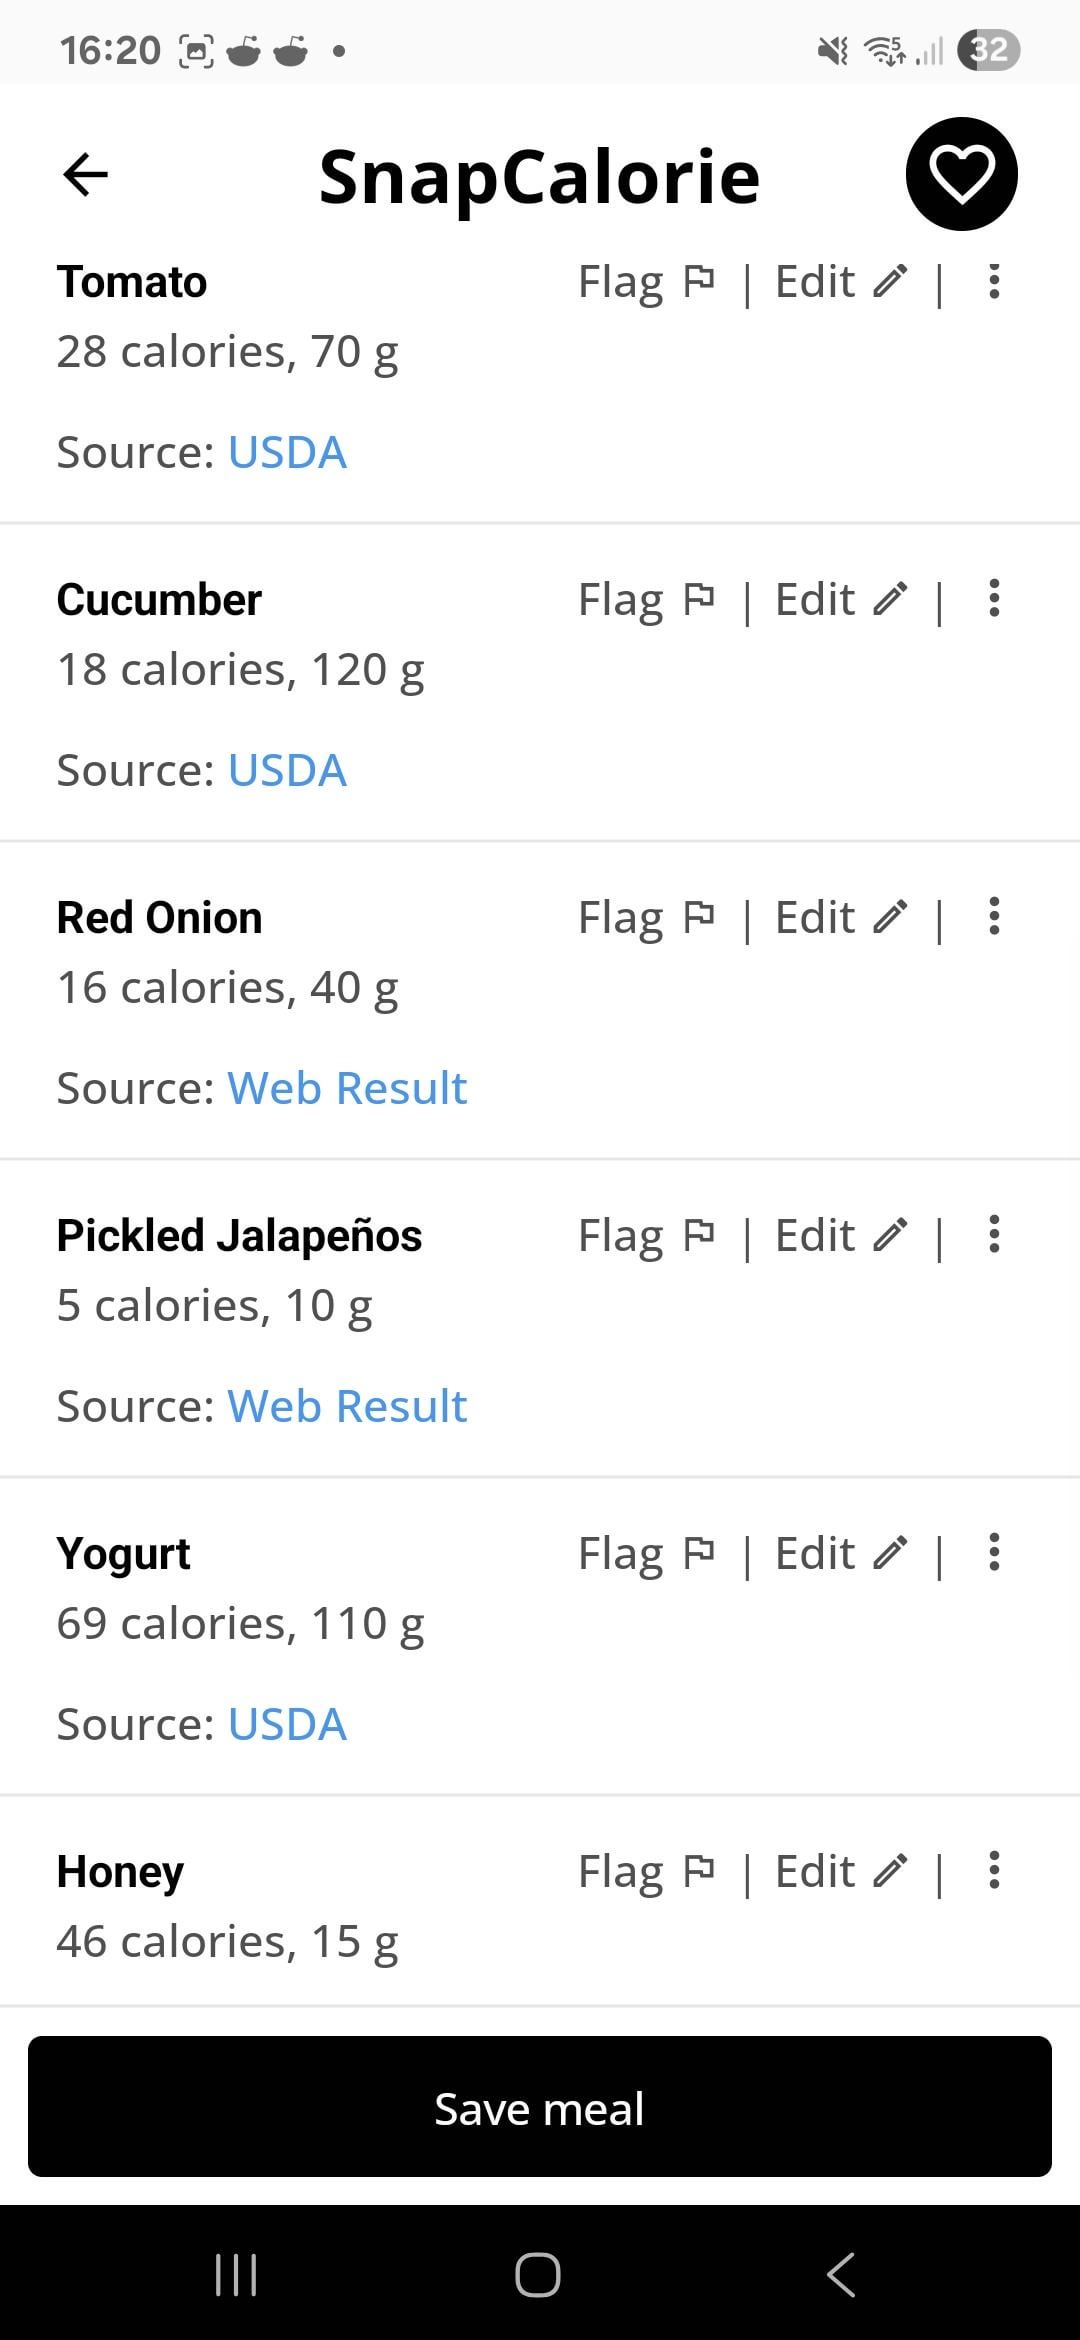Tap the back arrow in the header
This screenshot has height=2340, width=1080.
click(85, 175)
